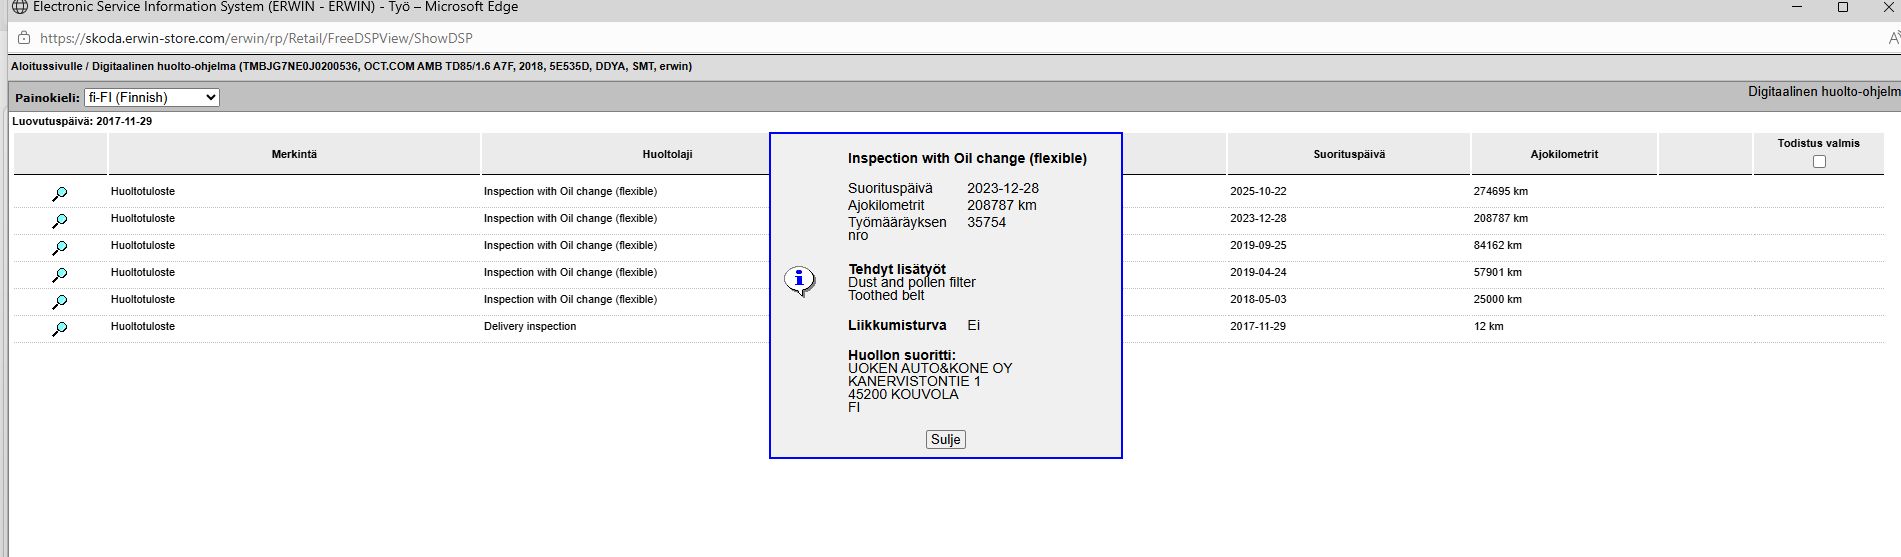
Task: Open details for the 2025-10-22 service entry magnifier
Action: tap(60, 193)
